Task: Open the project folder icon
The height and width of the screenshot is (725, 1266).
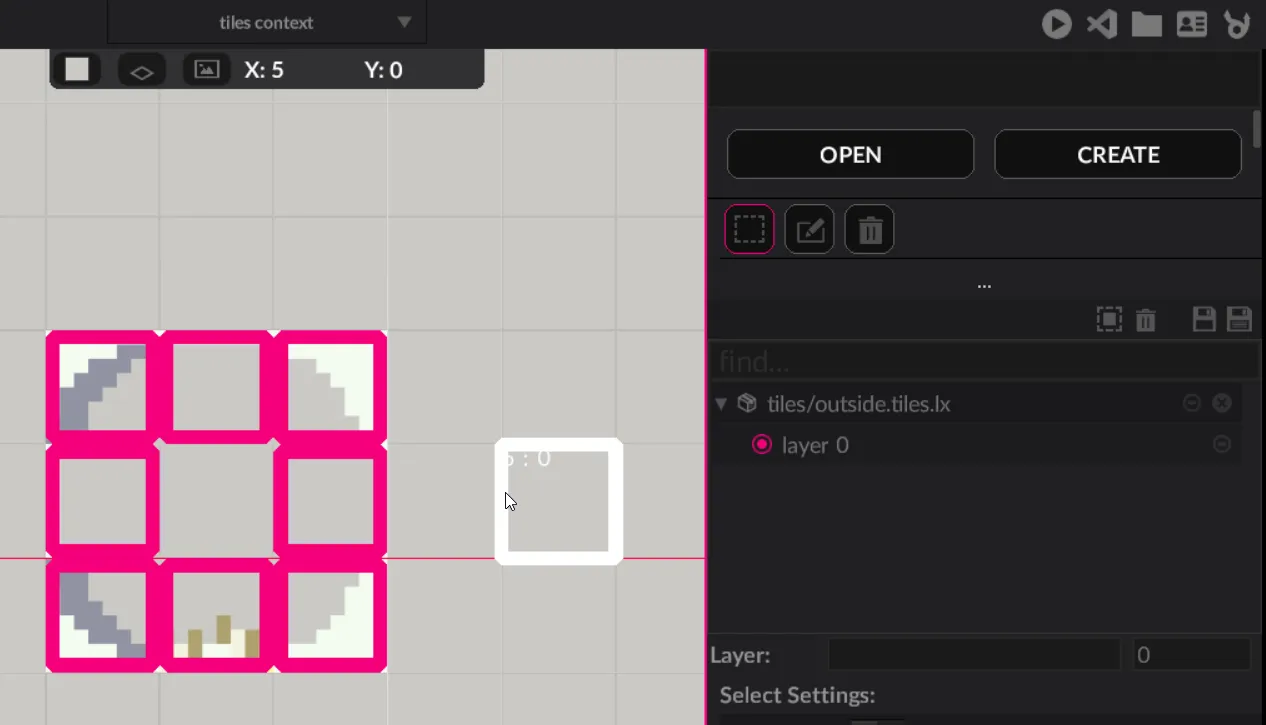Action: [1146, 24]
